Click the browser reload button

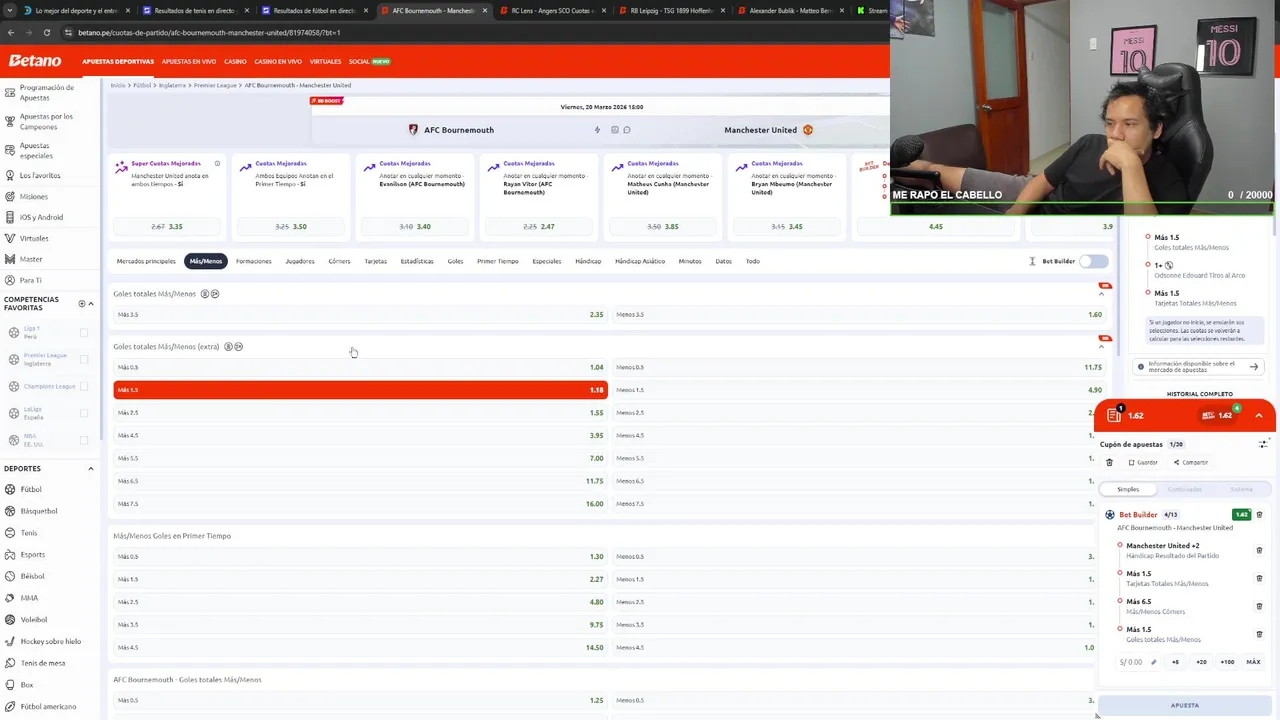point(46,32)
